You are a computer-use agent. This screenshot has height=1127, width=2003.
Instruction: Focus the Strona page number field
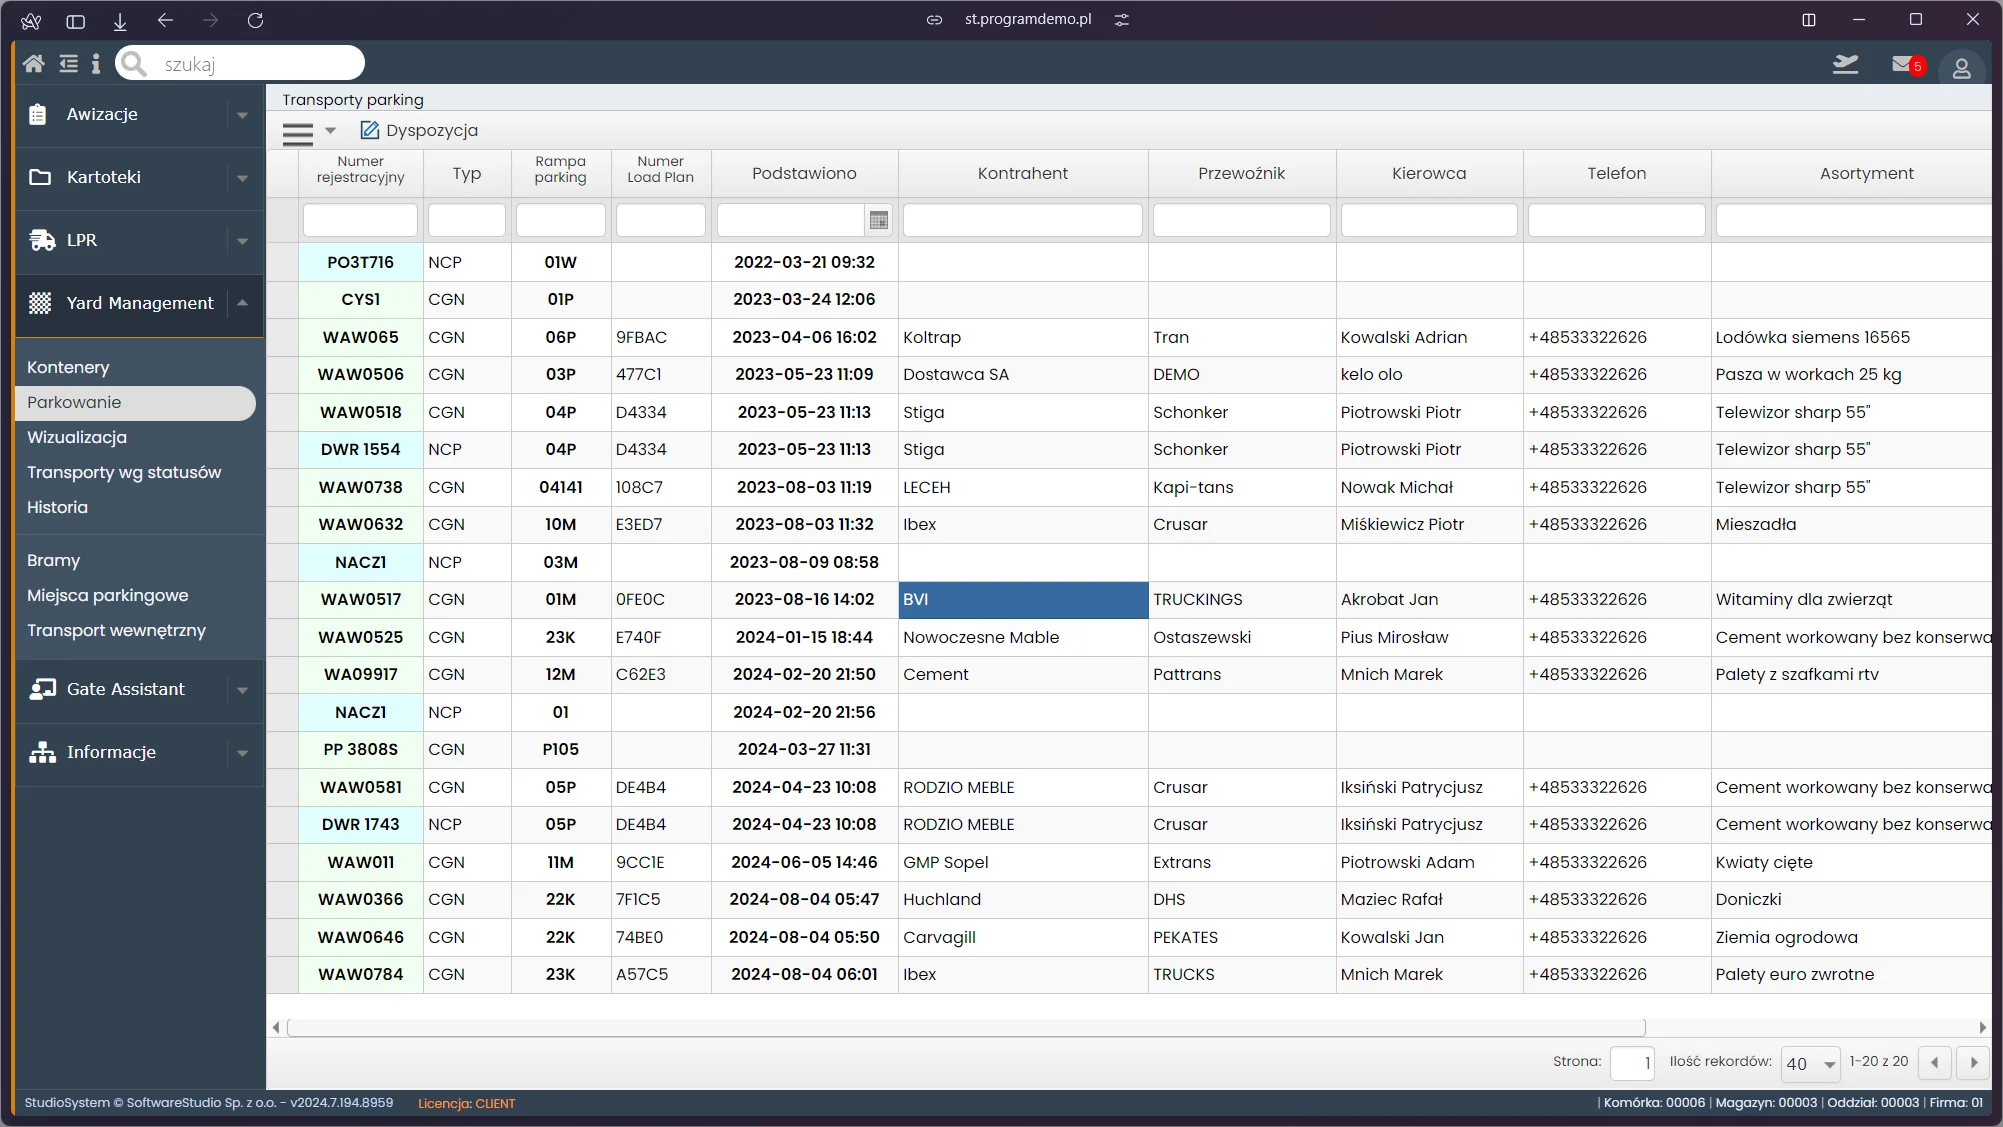click(1632, 1063)
